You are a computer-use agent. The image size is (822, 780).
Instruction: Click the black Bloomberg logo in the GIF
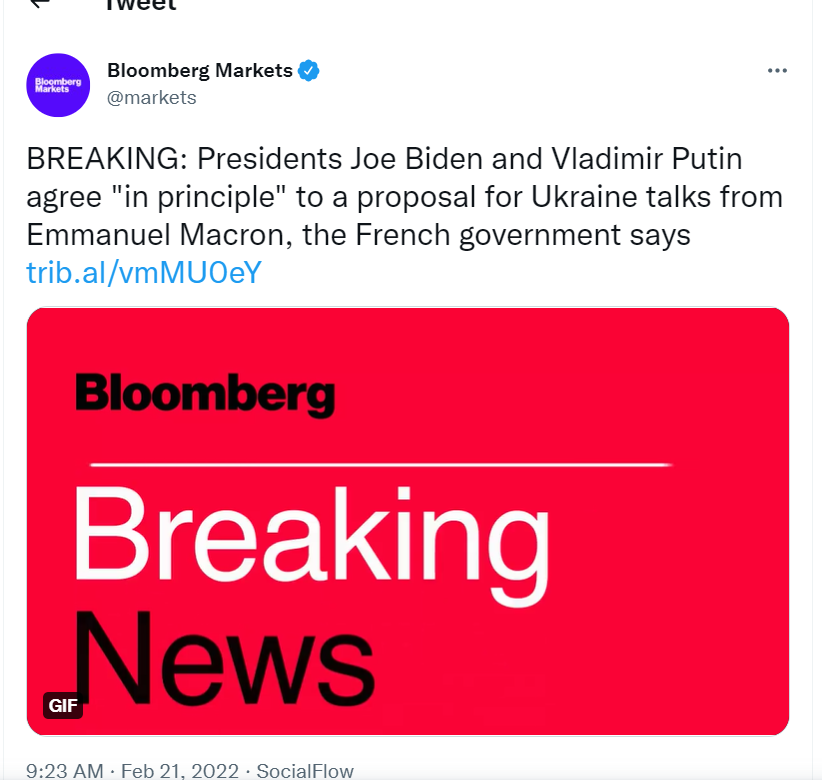[x=206, y=394]
